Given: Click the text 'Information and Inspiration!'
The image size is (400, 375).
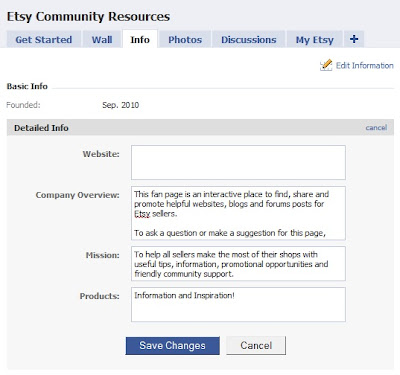Looking at the screenshot, I should pyautogui.click(x=184, y=295).
